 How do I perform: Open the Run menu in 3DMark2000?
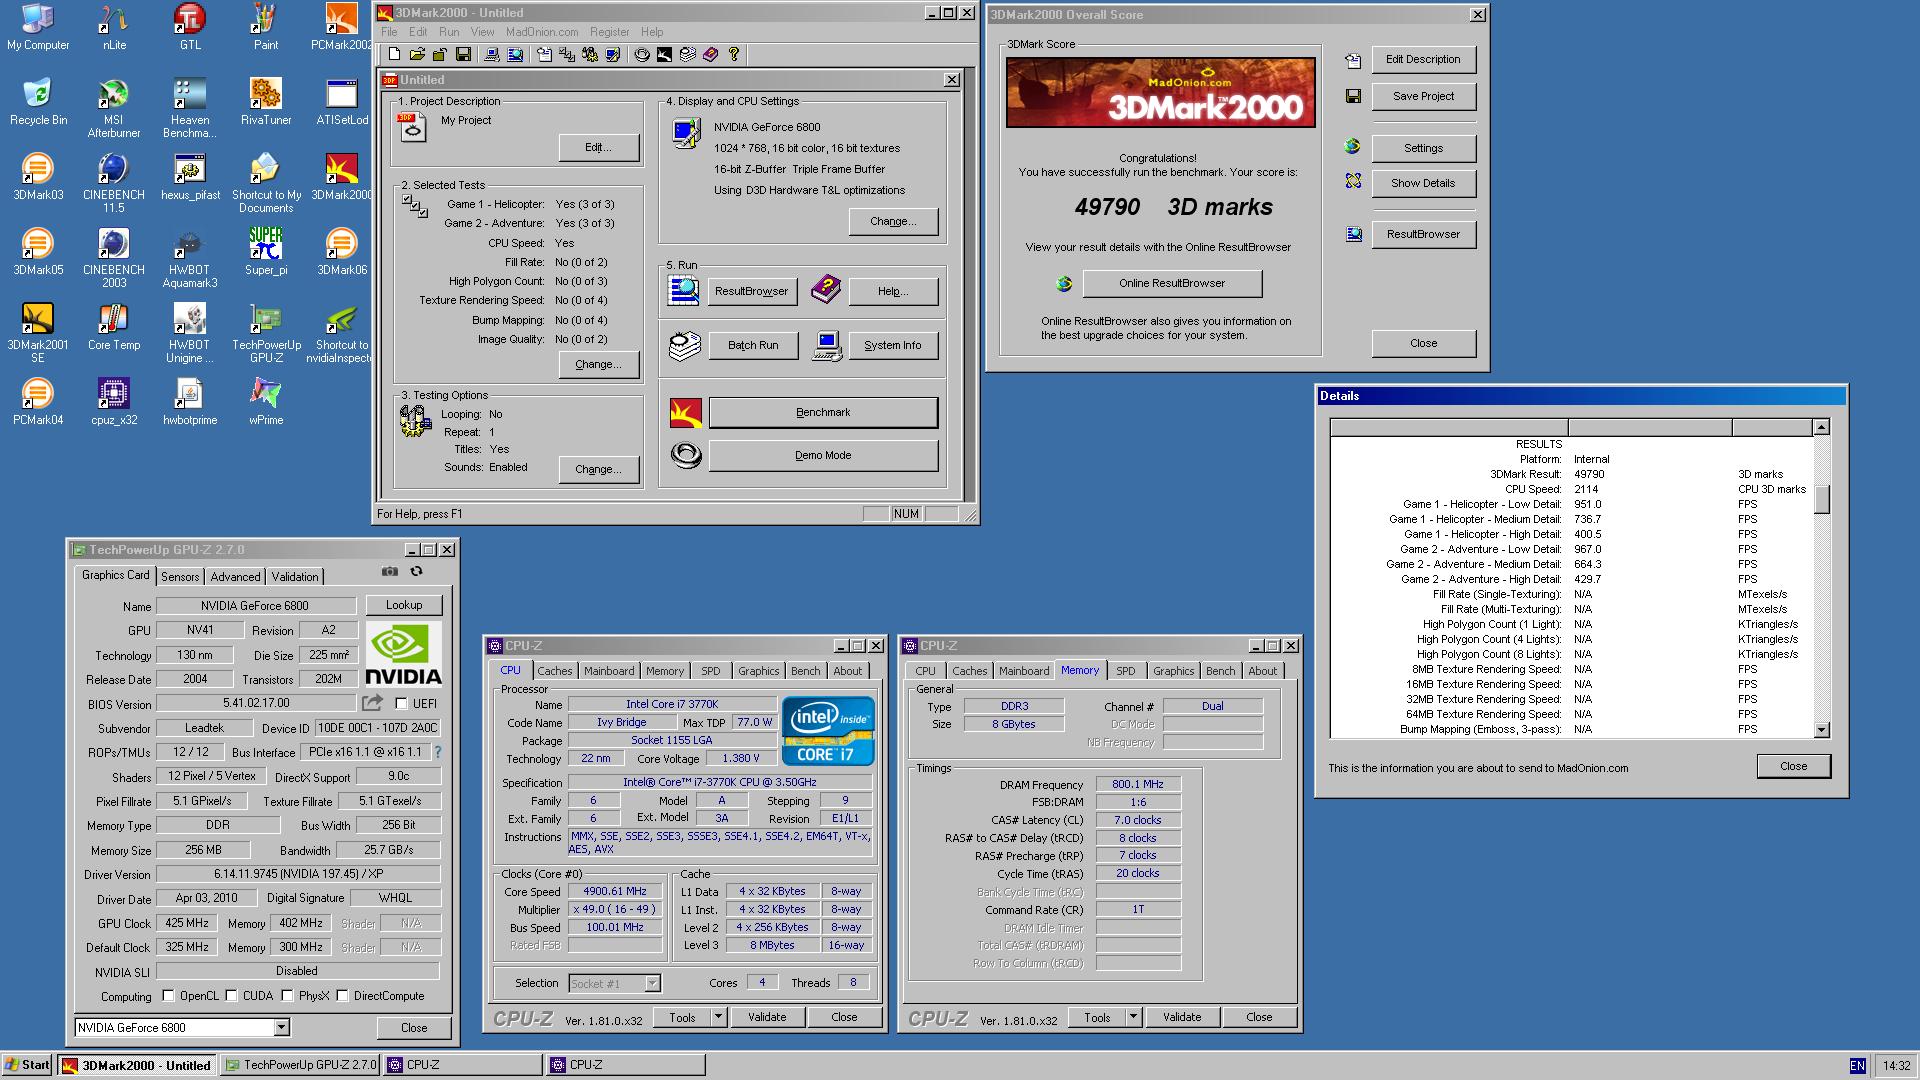point(449,32)
